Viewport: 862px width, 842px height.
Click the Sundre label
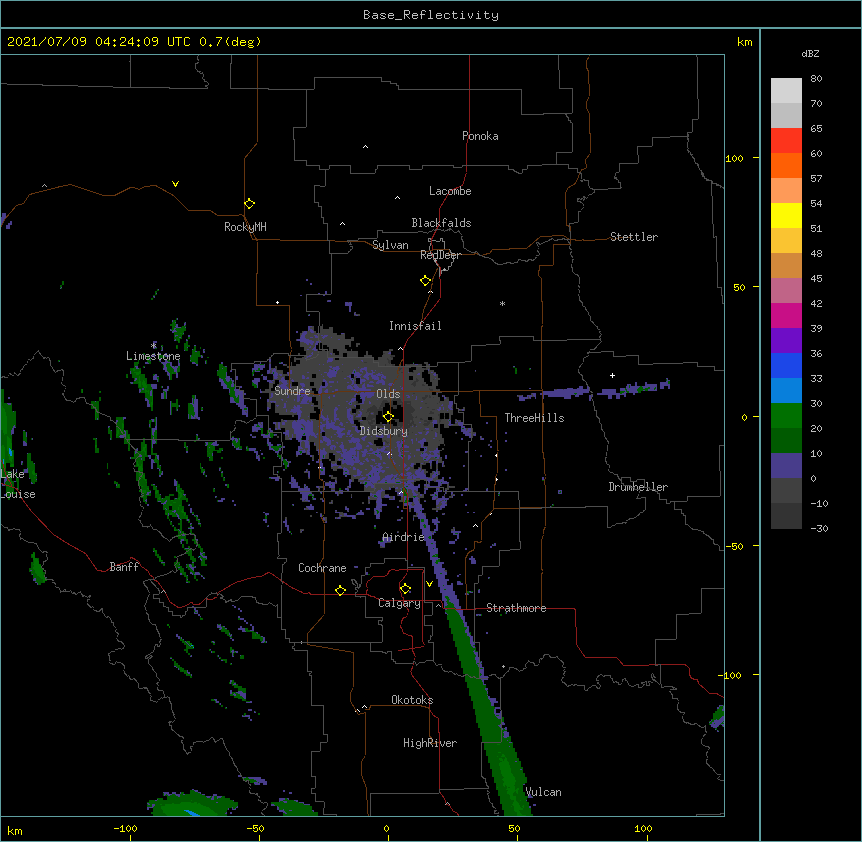292,391
